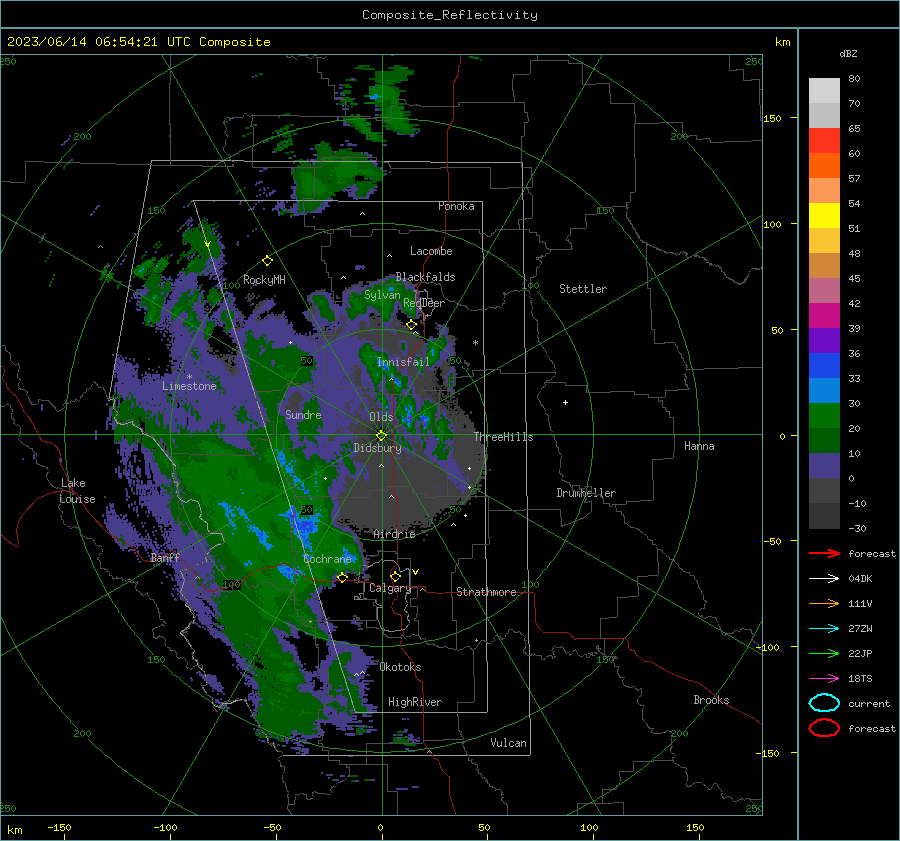Screen dimensions: 900x841
Task: Click the Olds label
Action: [381, 417]
